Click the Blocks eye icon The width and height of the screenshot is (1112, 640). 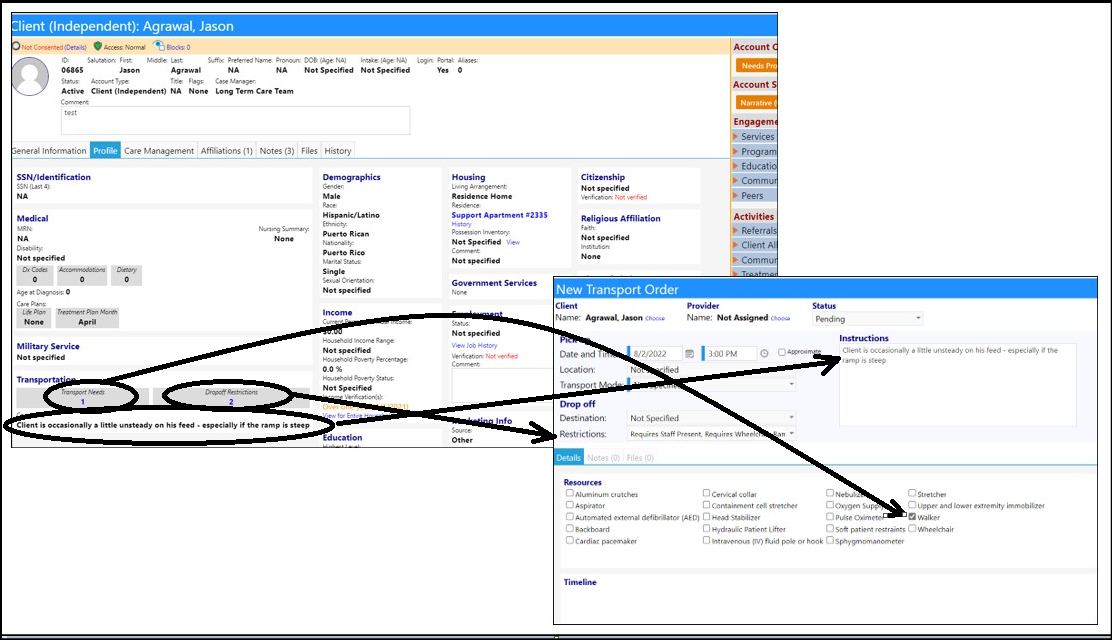(x=159, y=46)
